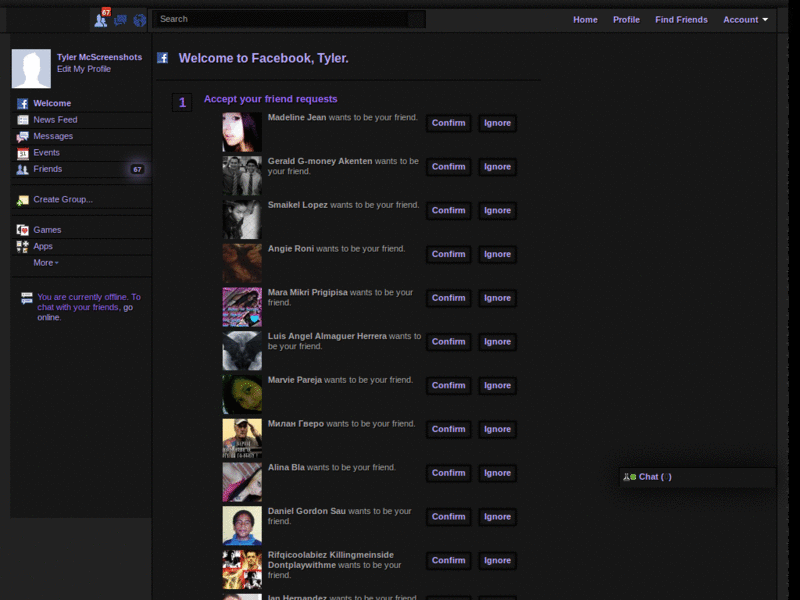
Task: Ignore Madeline Jean's friend request
Action: [x=497, y=123]
